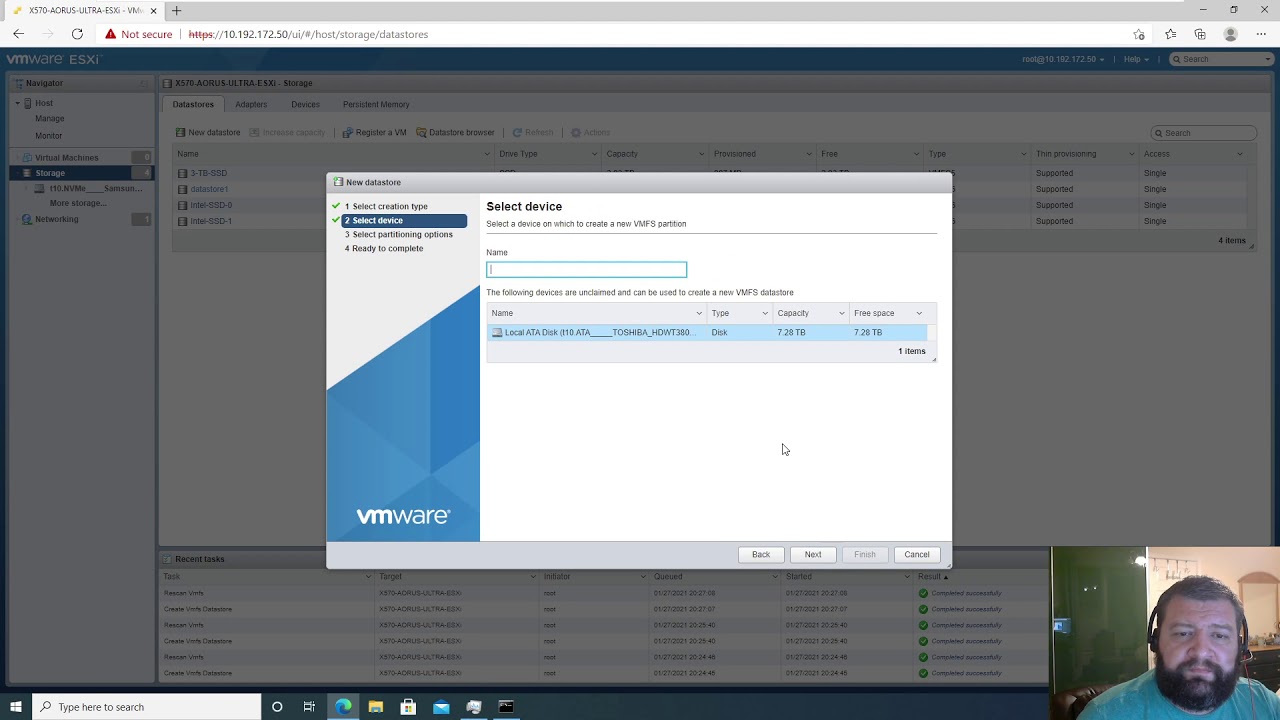Cancel the New datastore wizard
The image size is (1280, 720).
(x=917, y=554)
